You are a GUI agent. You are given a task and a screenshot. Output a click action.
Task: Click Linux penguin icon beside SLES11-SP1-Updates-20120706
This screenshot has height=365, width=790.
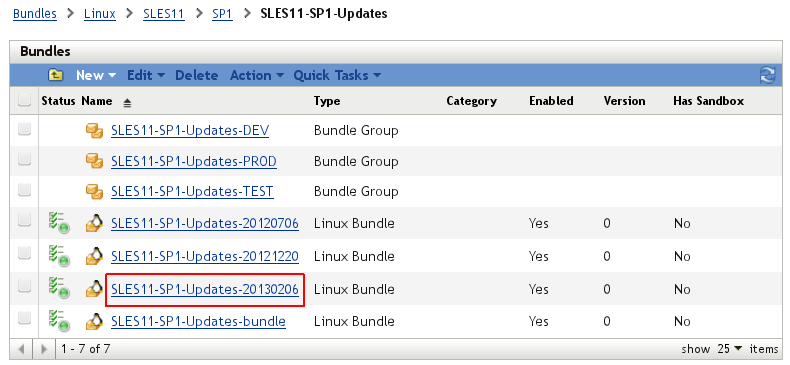tap(94, 223)
